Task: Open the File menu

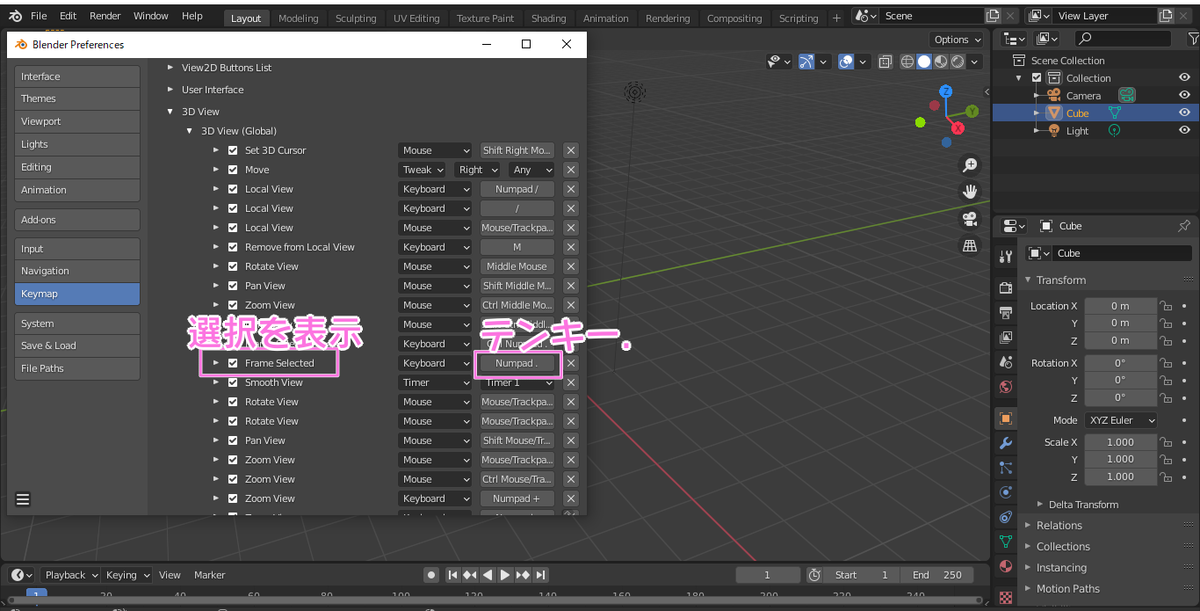Action: click(x=39, y=16)
